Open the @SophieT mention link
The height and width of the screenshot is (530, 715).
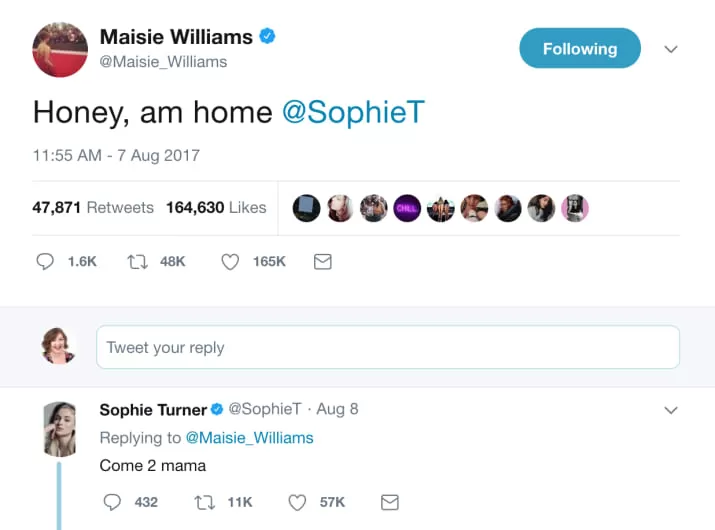(x=353, y=112)
